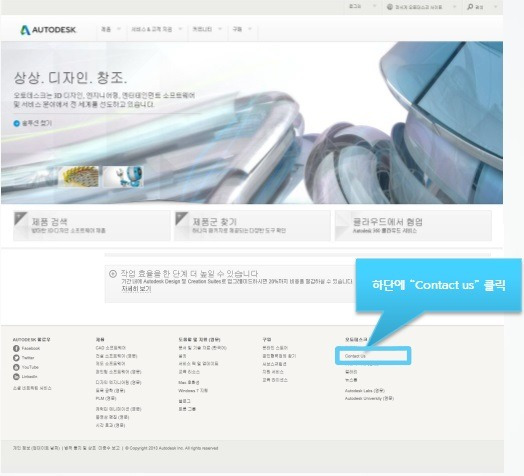
Task: Open the 제품군 찾기 panel
Action: tap(252, 226)
